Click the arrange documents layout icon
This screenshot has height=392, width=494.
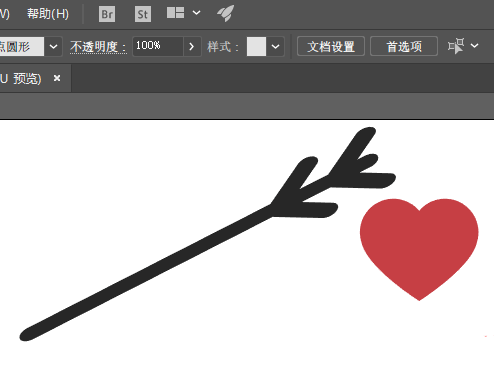175,13
